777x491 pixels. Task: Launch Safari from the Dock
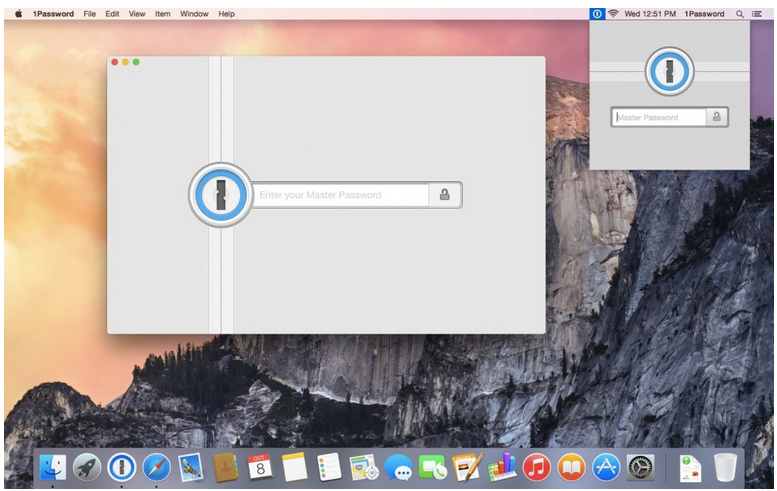[x=157, y=467]
